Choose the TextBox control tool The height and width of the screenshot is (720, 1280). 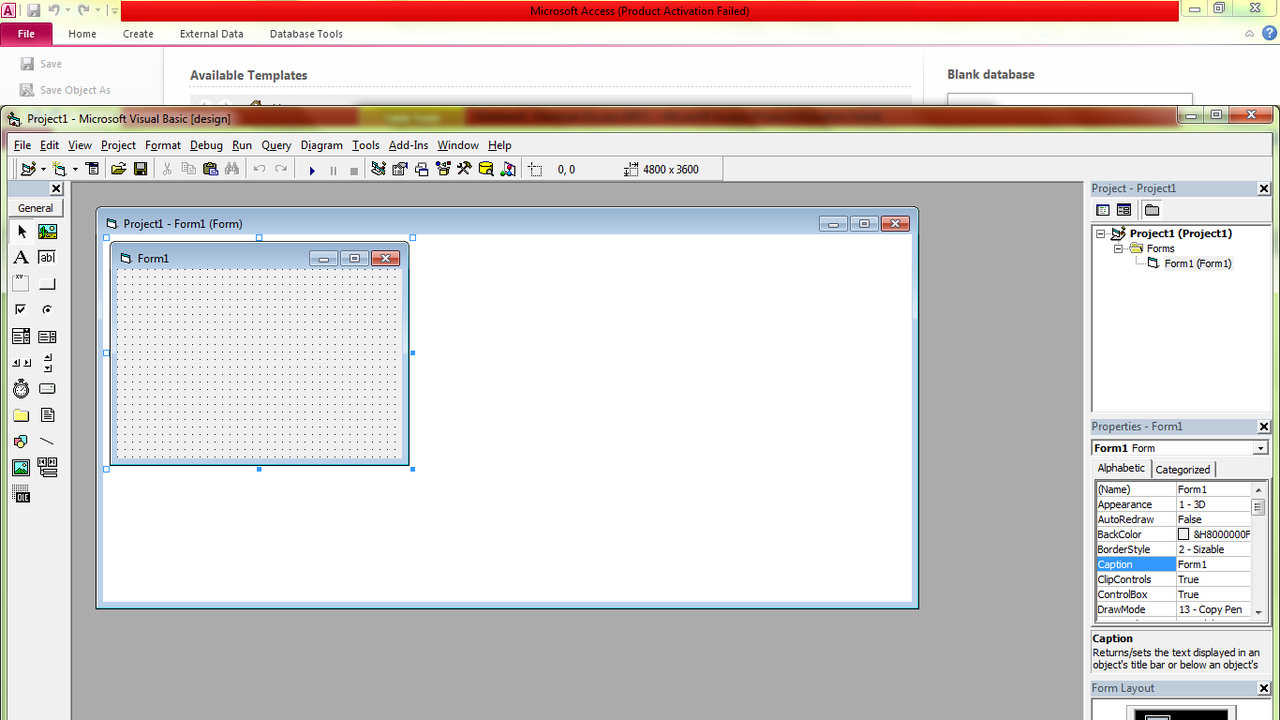[x=47, y=258]
